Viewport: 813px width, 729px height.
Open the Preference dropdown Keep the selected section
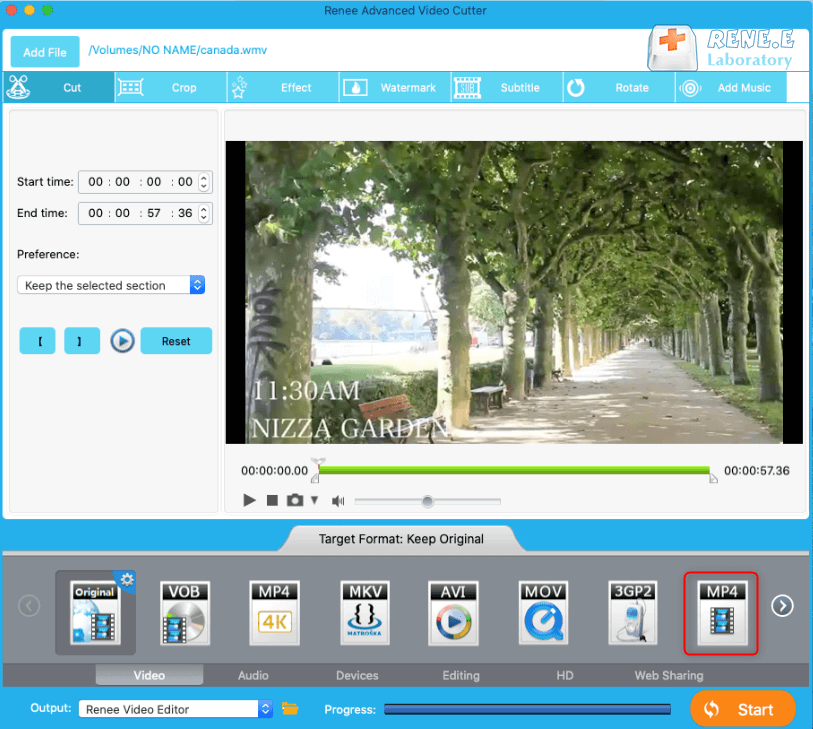(x=111, y=285)
